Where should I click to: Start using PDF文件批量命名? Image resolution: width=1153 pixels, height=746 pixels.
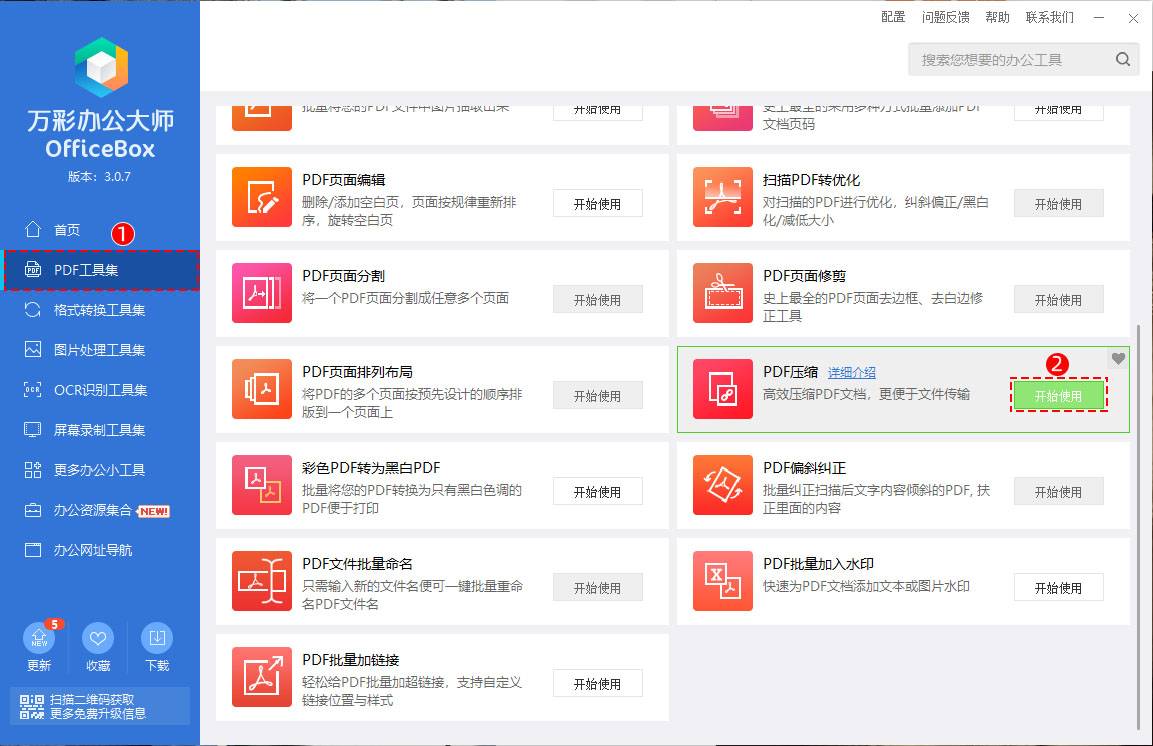pyautogui.click(x=597, y=588)
